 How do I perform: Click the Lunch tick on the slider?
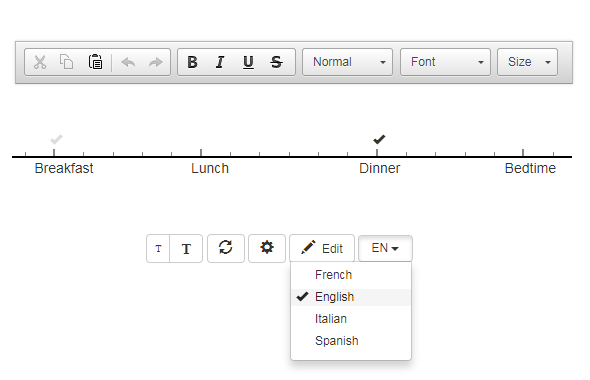pyautogui.click(x=201, y=152)
